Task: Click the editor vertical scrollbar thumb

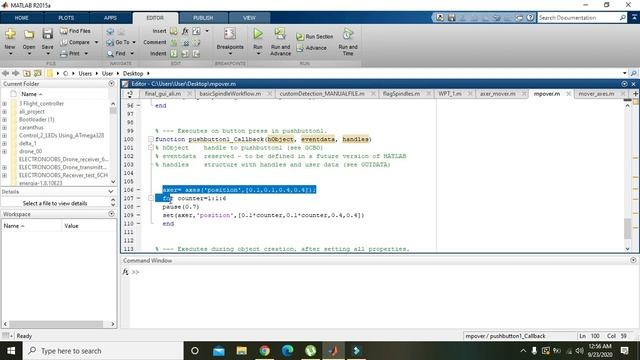Action: [x=627, y=229]
